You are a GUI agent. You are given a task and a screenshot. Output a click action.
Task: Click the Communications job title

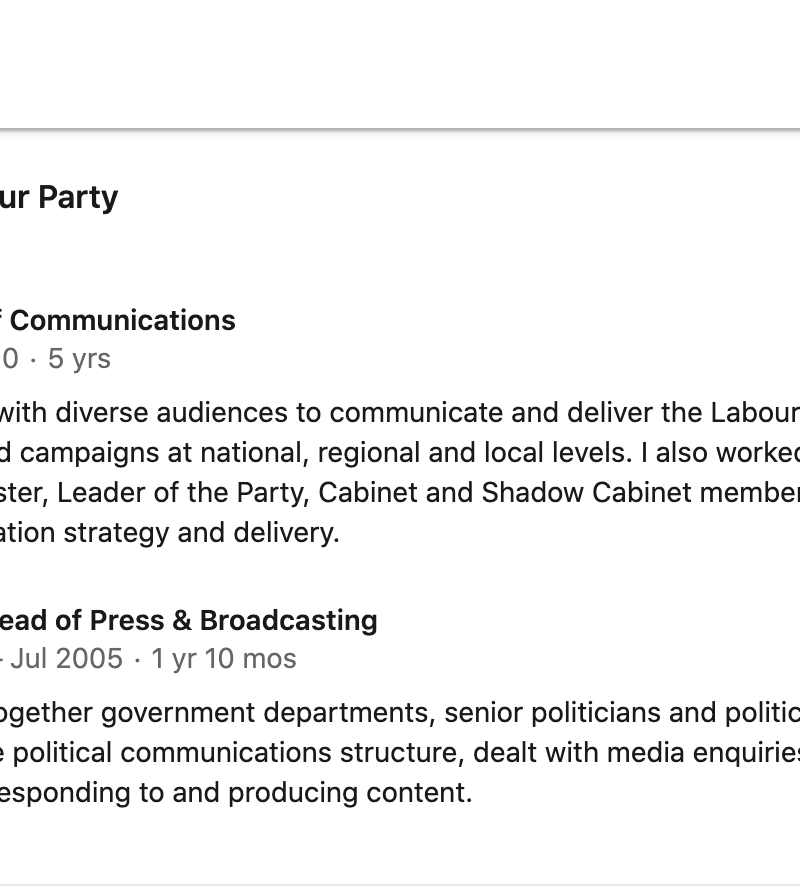(x=122, y=320)
